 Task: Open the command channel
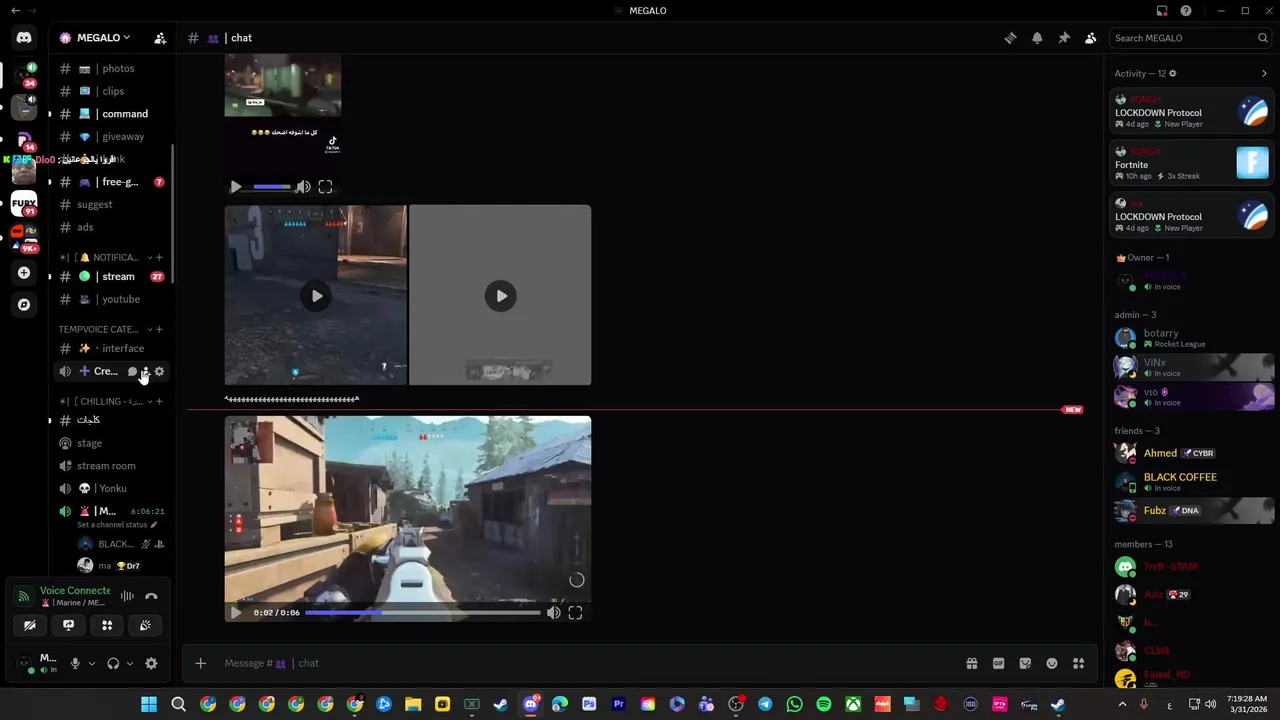point(110,114)
